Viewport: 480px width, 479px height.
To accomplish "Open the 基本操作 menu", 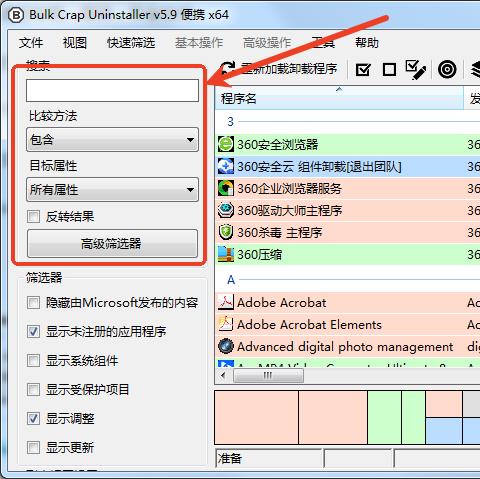I will tap(199, 43).
